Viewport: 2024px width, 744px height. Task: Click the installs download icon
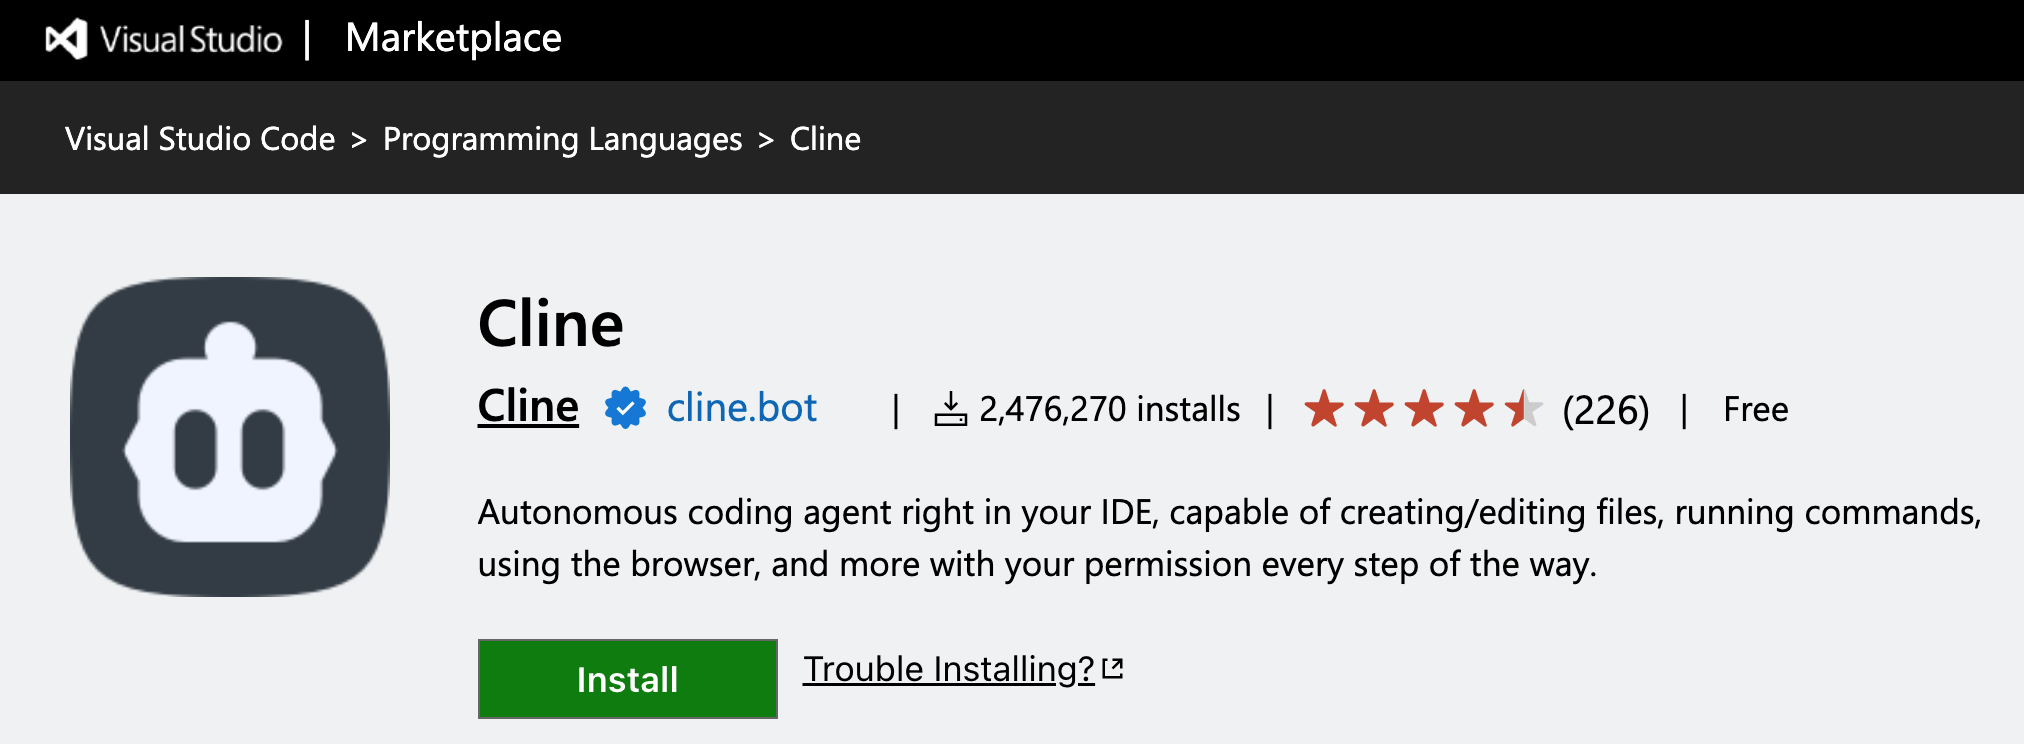[x=950, y=409]
